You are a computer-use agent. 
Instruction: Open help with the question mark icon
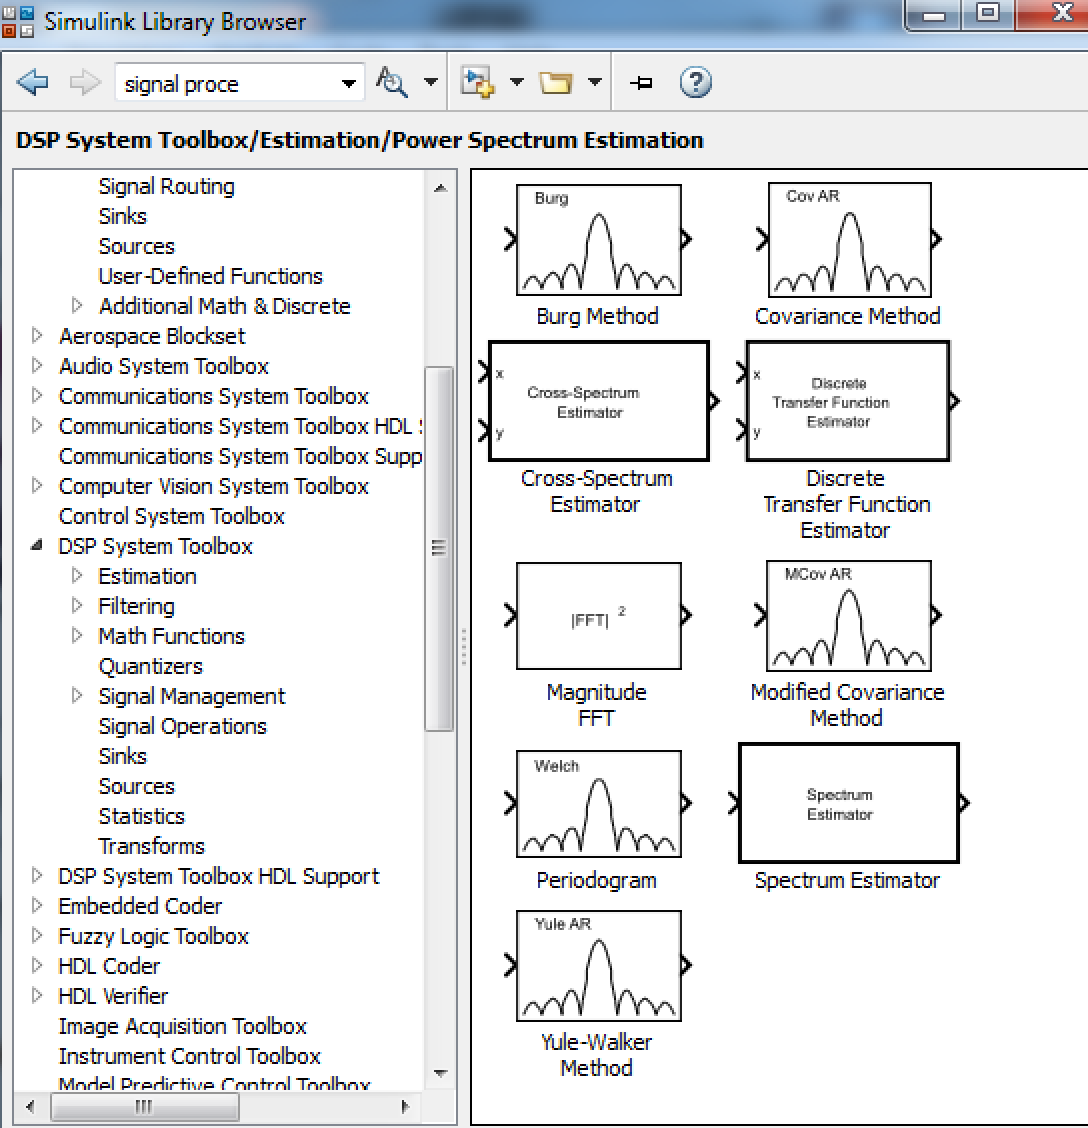tap(695, 83)
